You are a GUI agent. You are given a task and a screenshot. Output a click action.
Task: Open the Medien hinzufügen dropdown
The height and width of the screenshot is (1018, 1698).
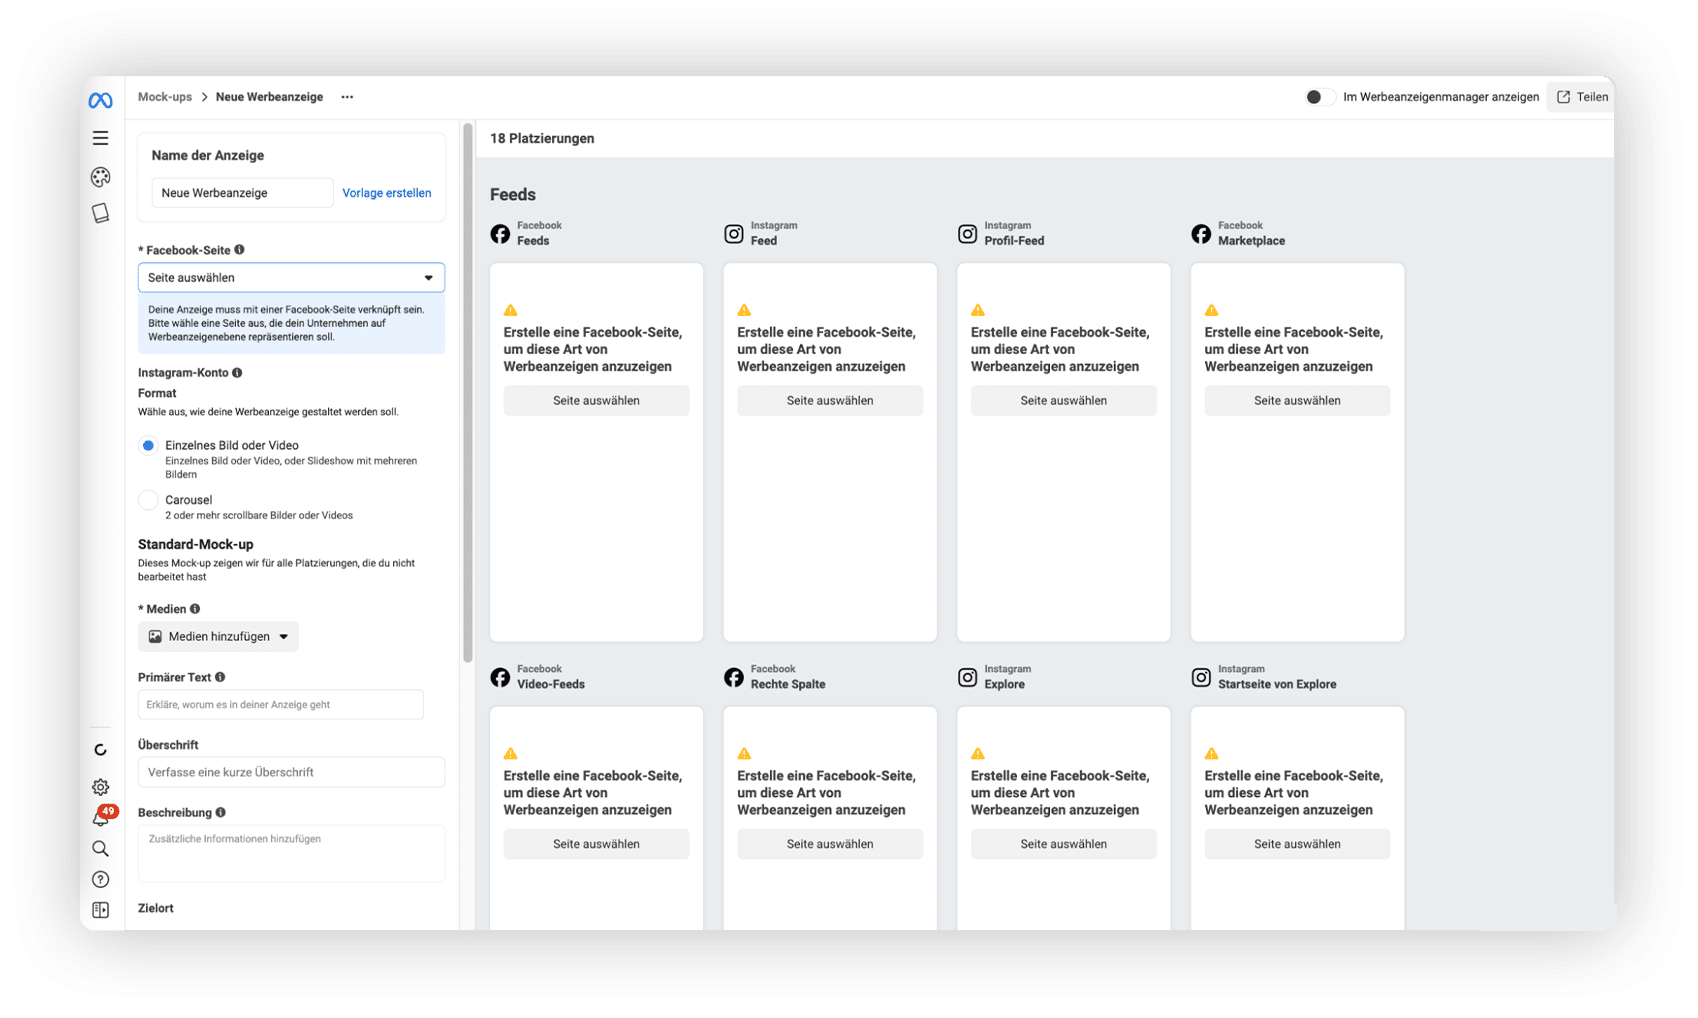pos(218,637)
